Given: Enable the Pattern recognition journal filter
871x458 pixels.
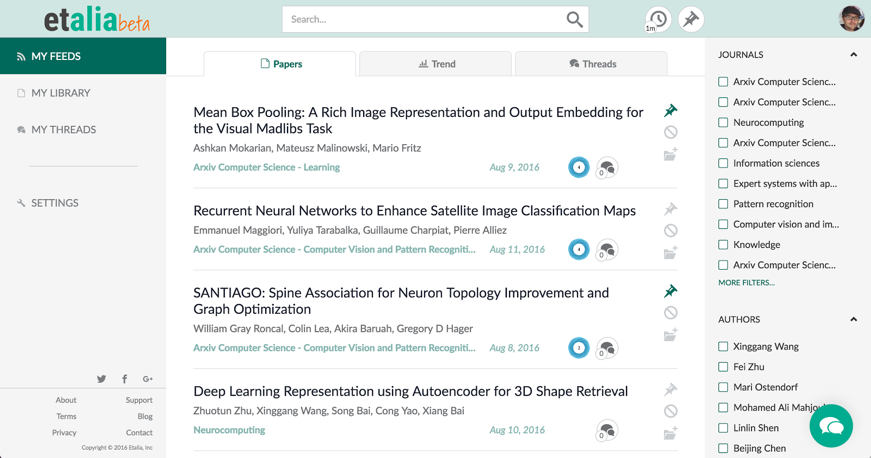Looking at the screenshot, I should coord(723,204).
